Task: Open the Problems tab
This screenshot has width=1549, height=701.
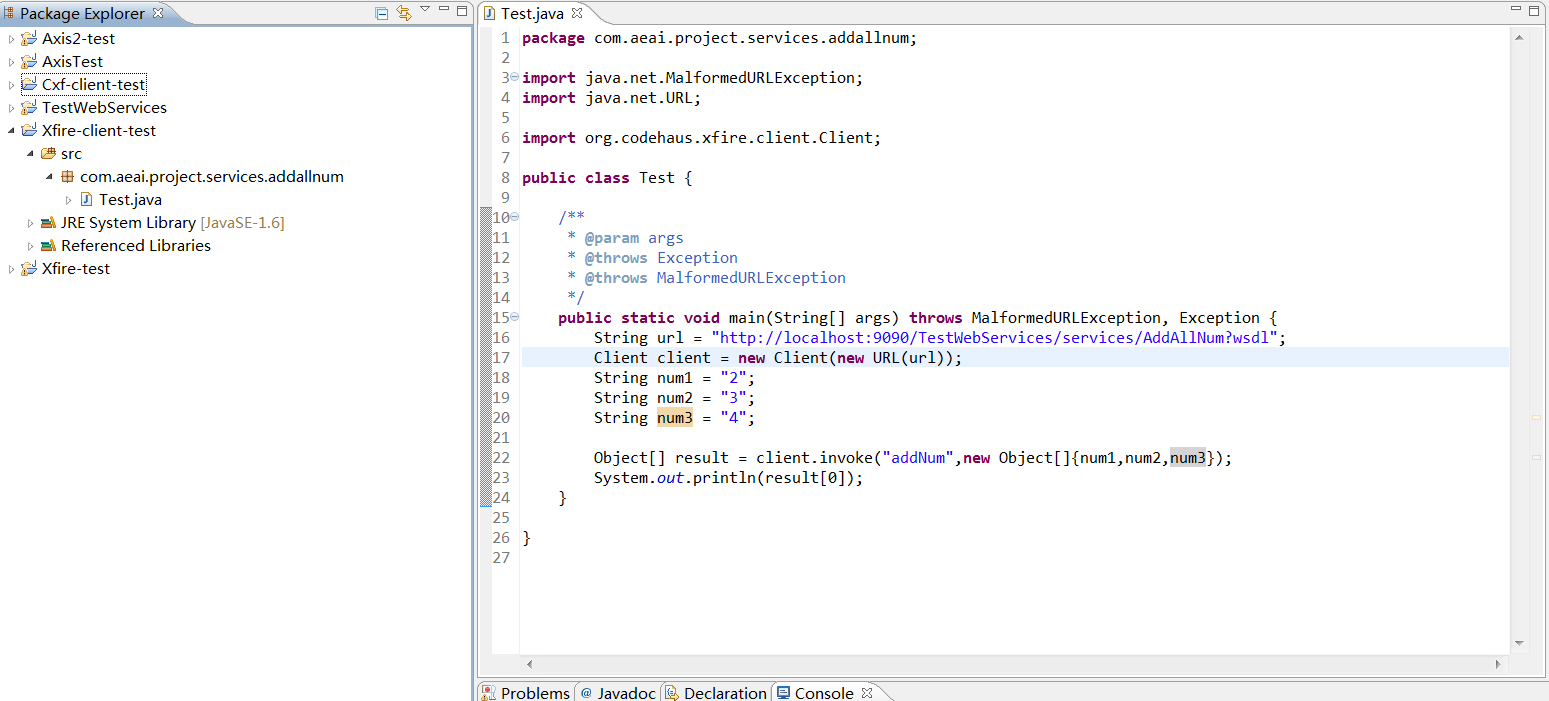Action: 525,692
